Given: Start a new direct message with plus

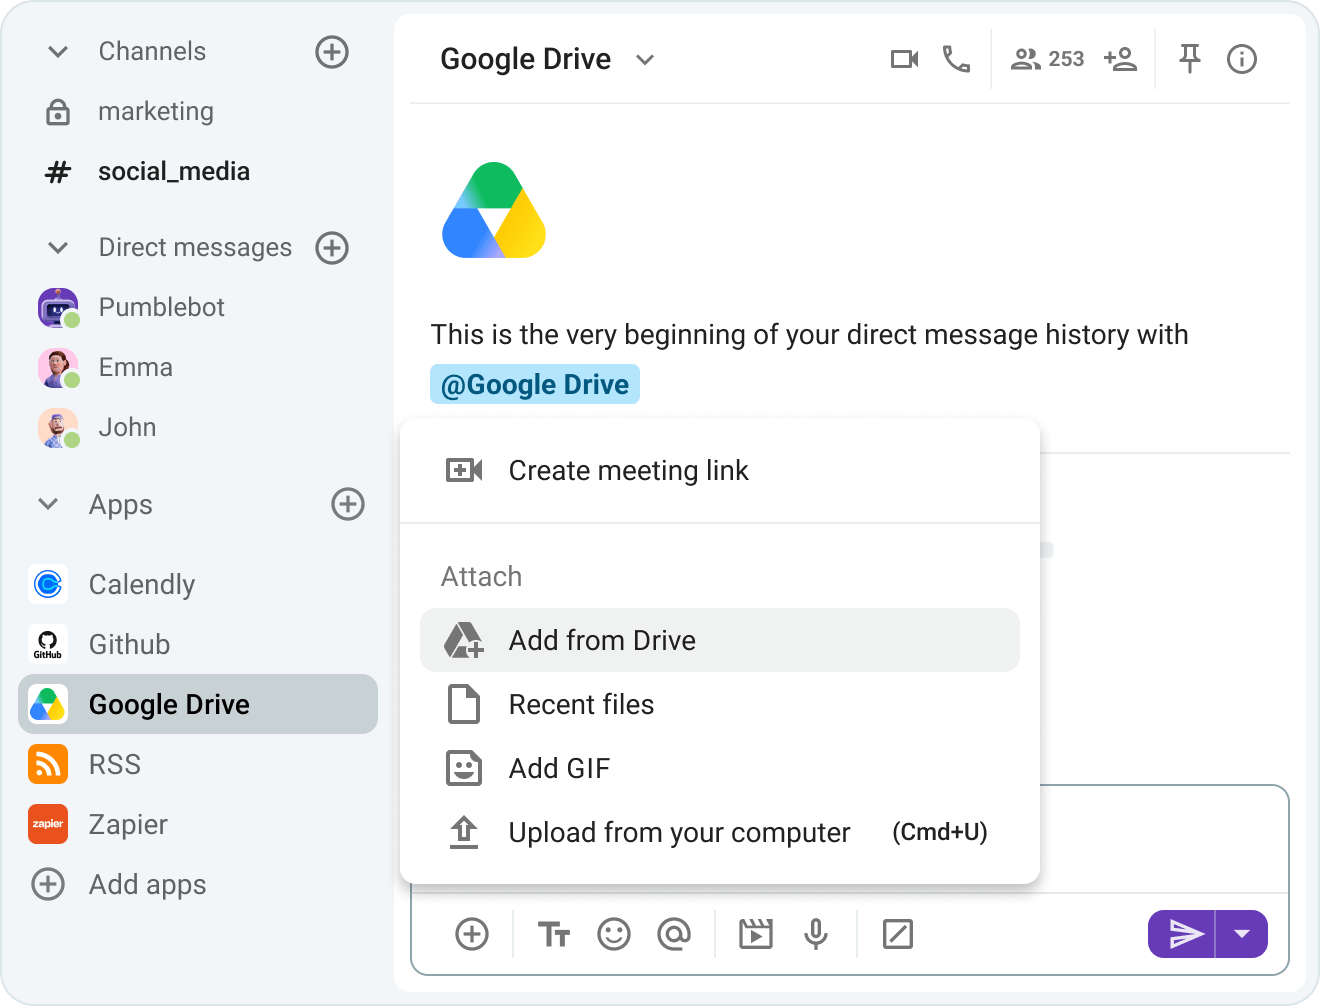Looking at the screenshot, I should [x=332, y=248].
